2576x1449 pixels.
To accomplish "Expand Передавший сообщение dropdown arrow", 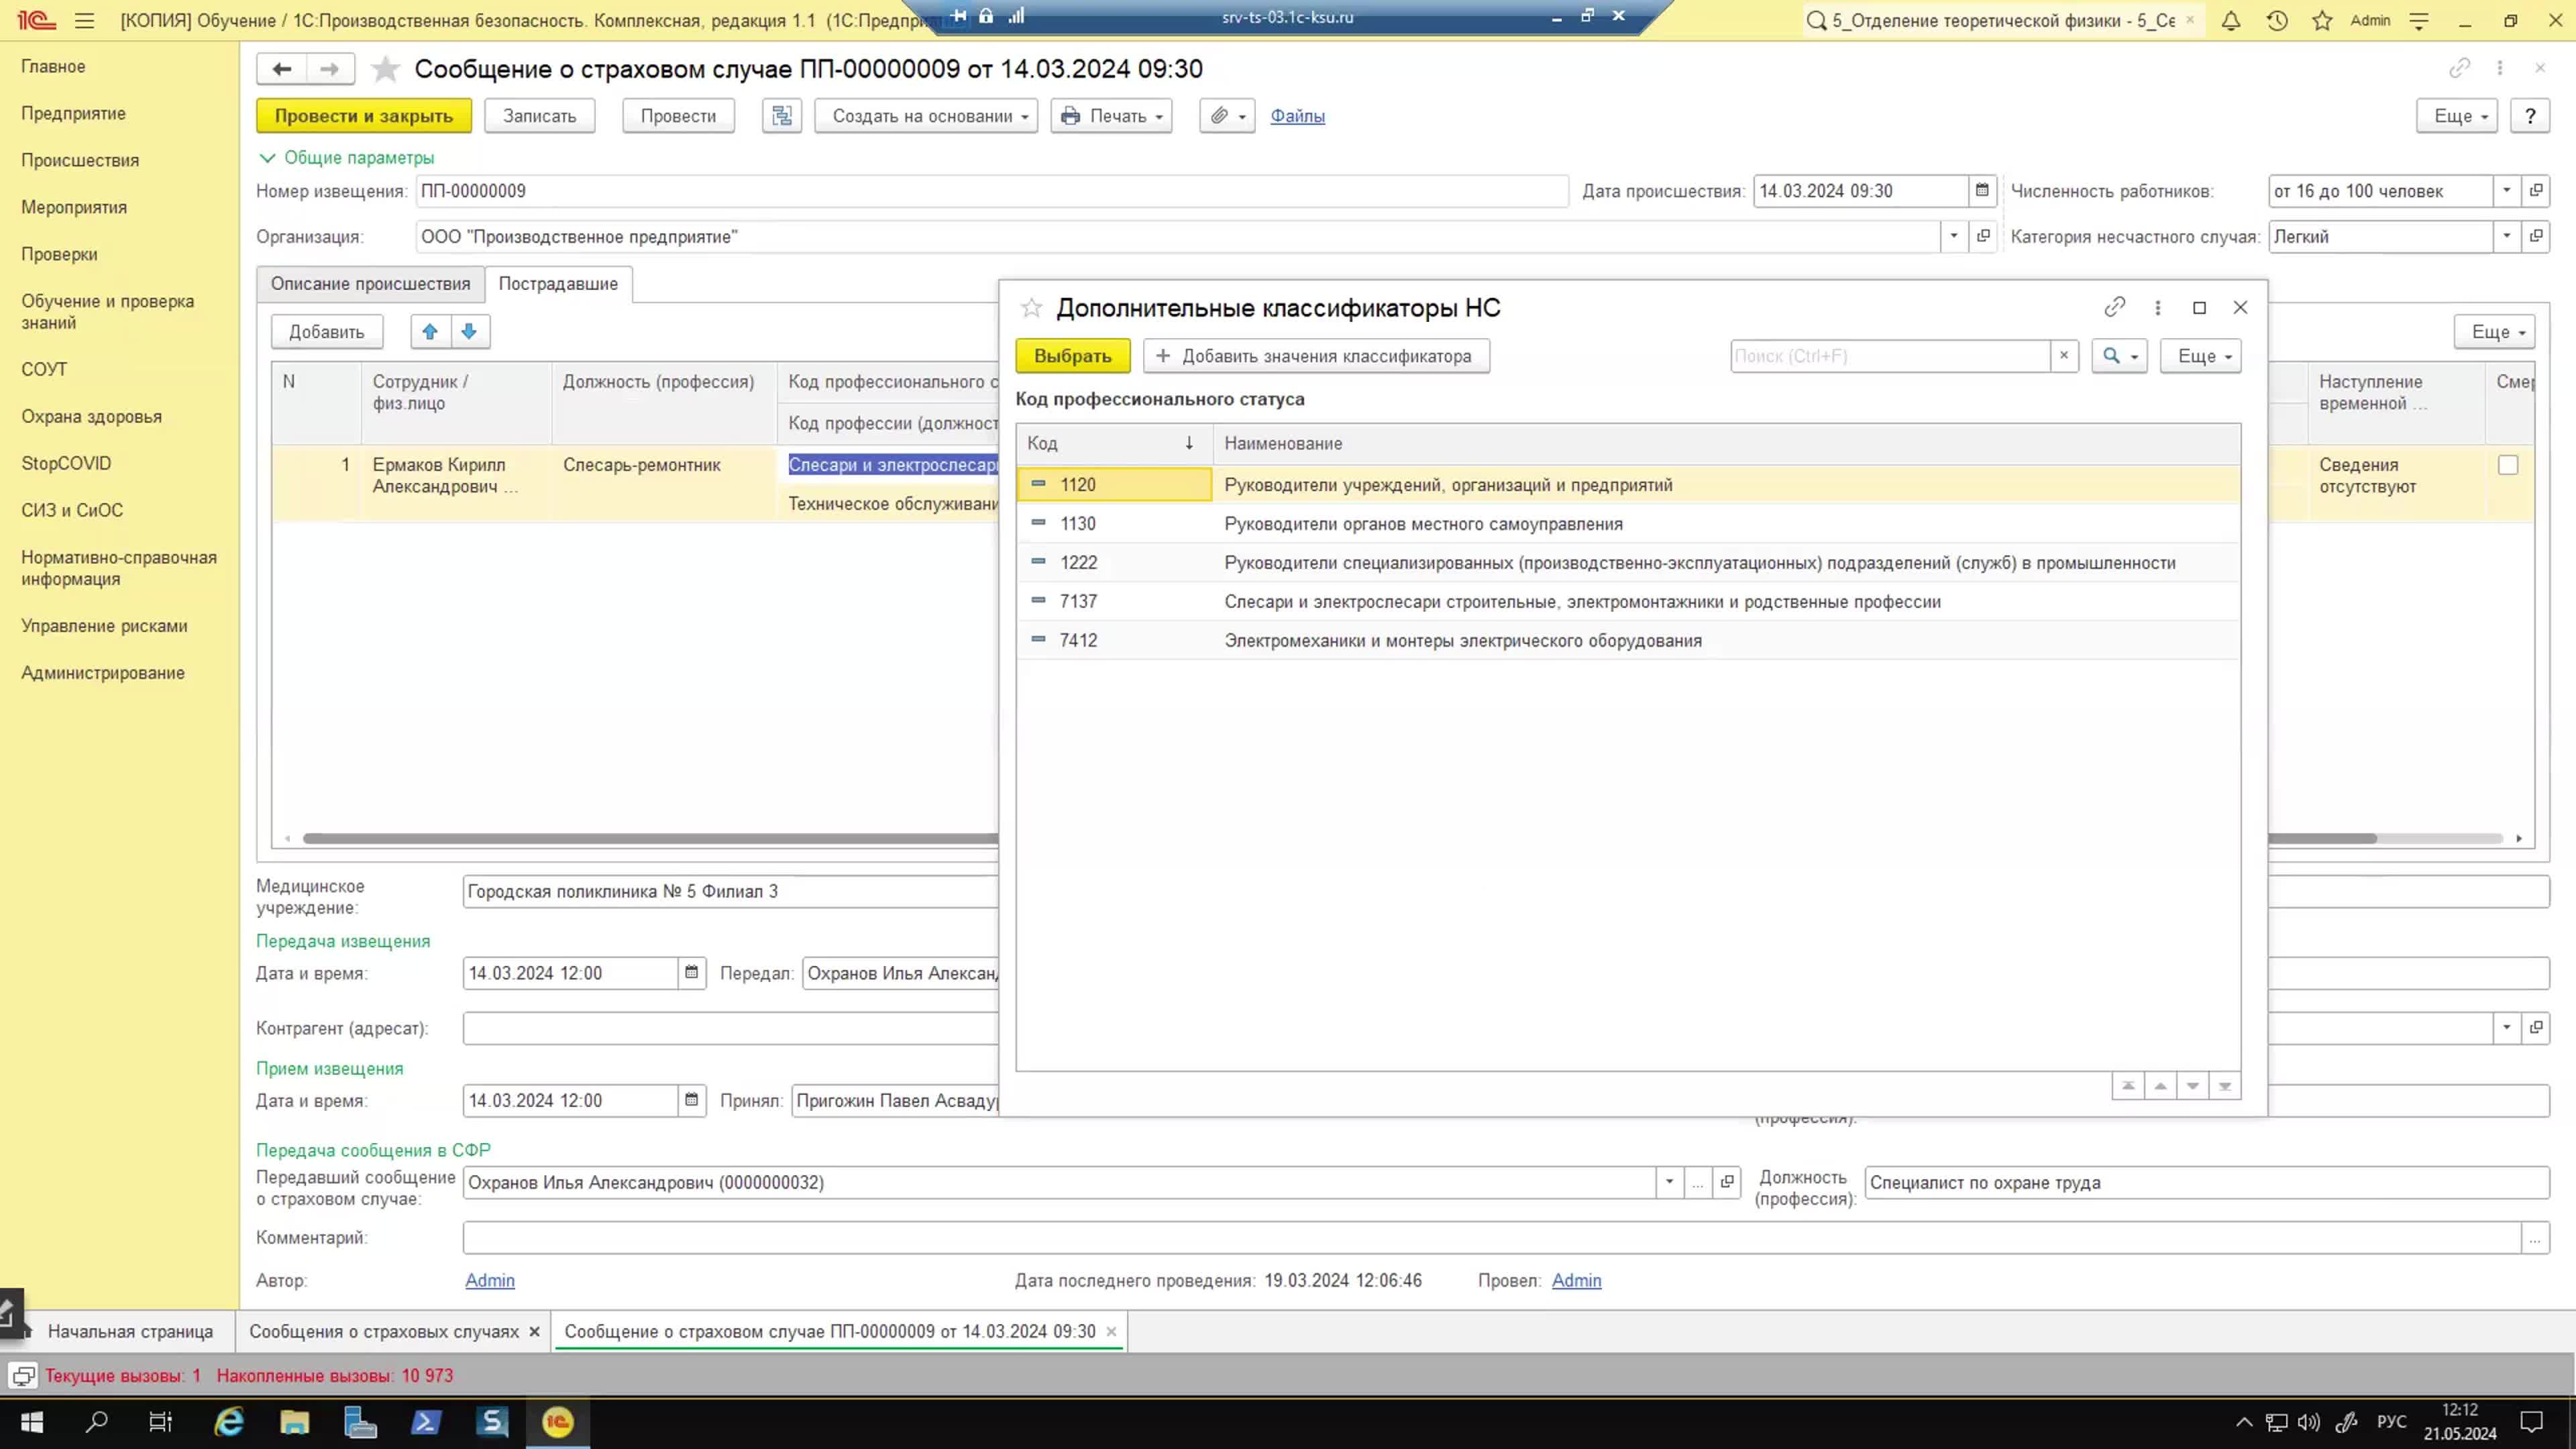I will pos(1669,1183).
